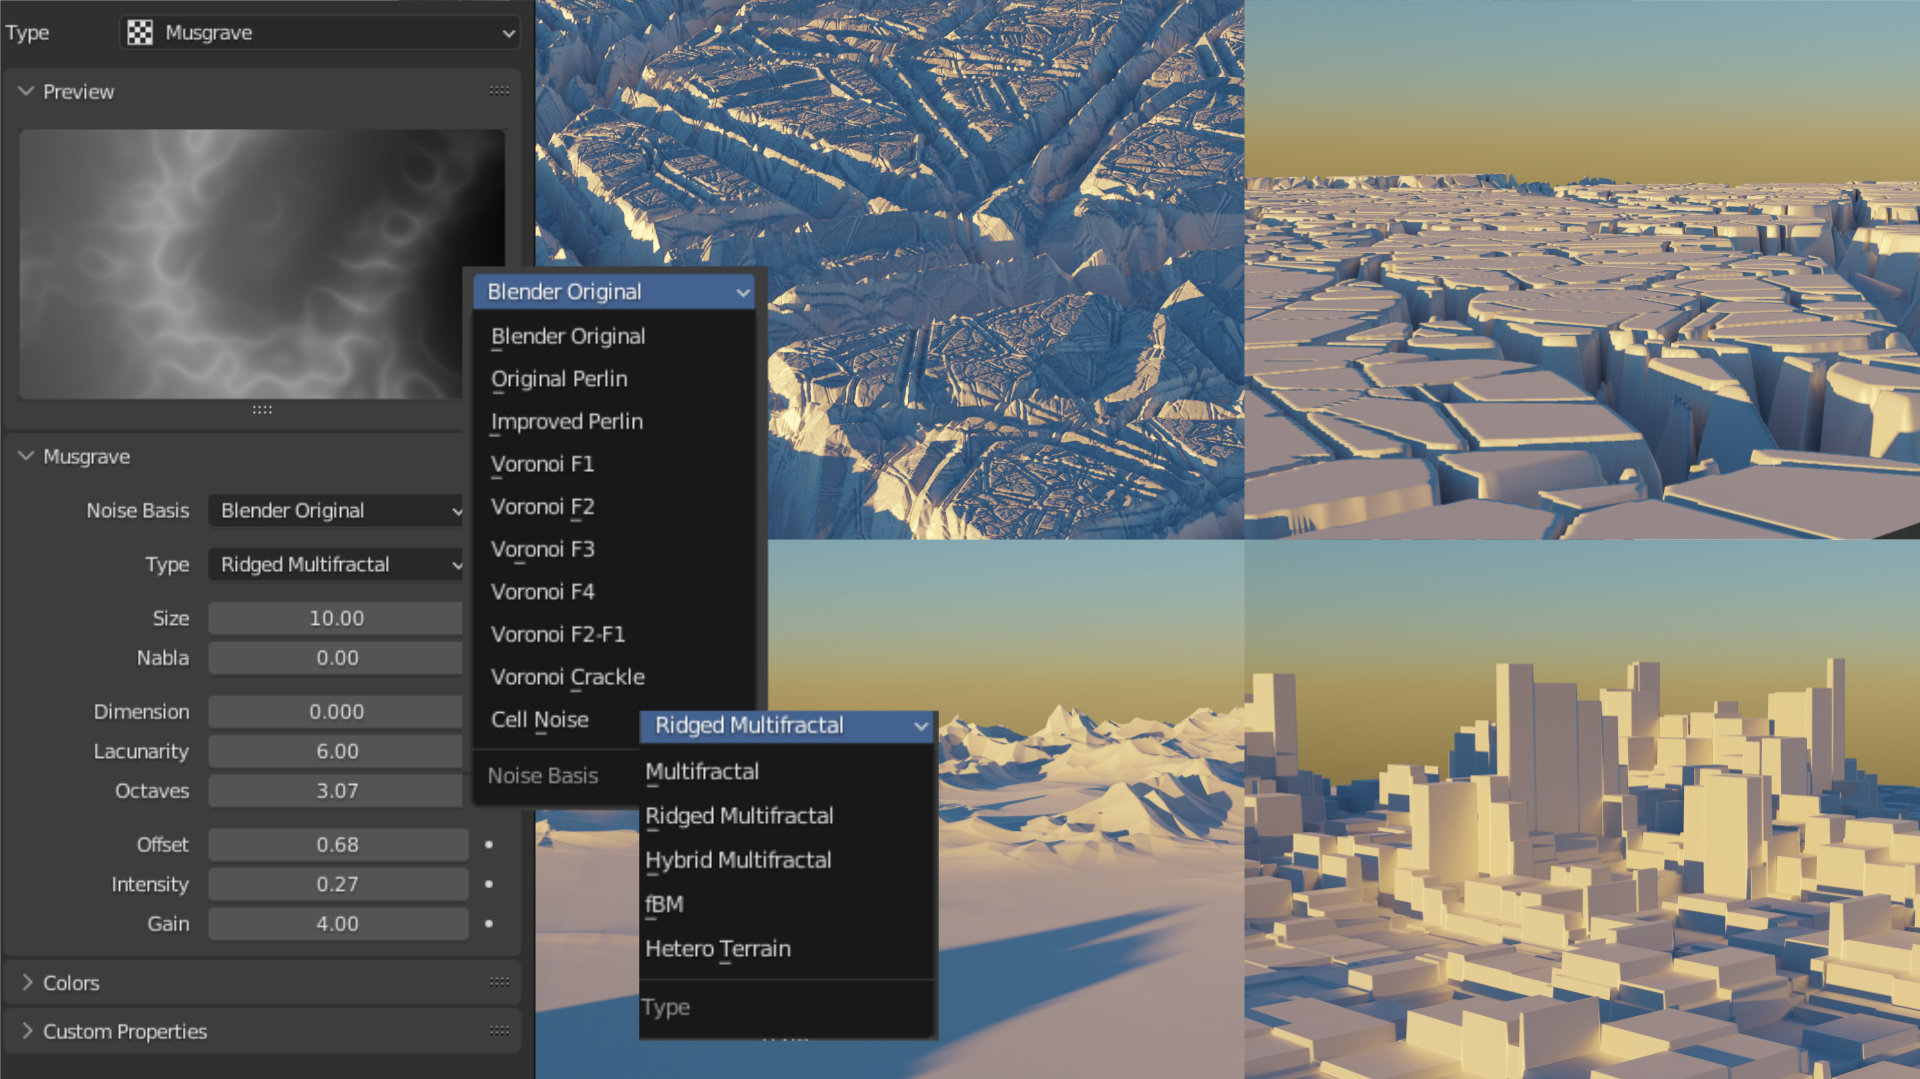This screenshot has width=1920, height=1079.
Task: Click the Nabla value field
Action: 338,658
